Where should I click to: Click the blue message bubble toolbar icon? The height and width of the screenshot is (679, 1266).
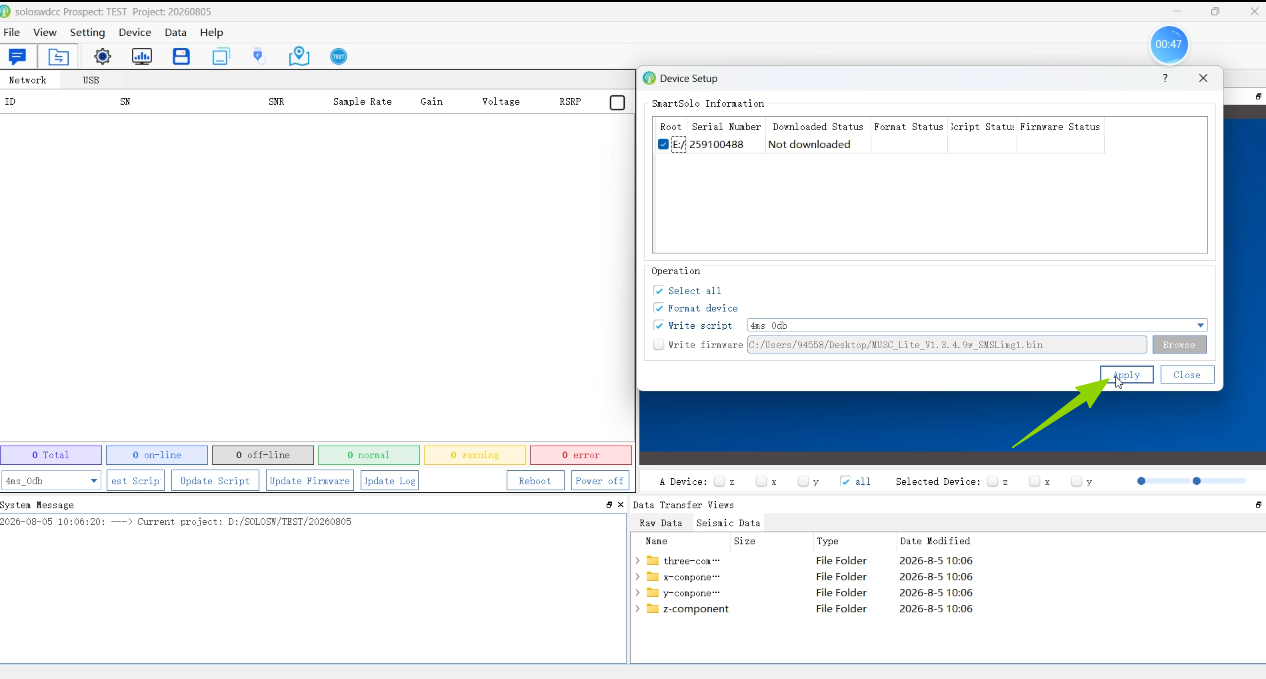(x=17, y=57)
